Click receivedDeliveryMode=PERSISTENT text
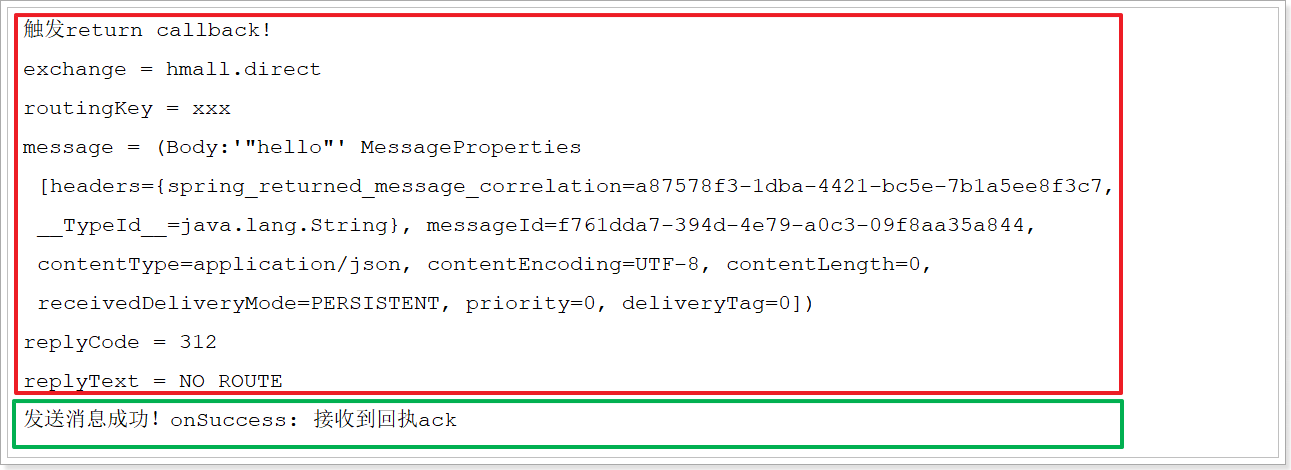1291x470 pixels. (238, 303)
